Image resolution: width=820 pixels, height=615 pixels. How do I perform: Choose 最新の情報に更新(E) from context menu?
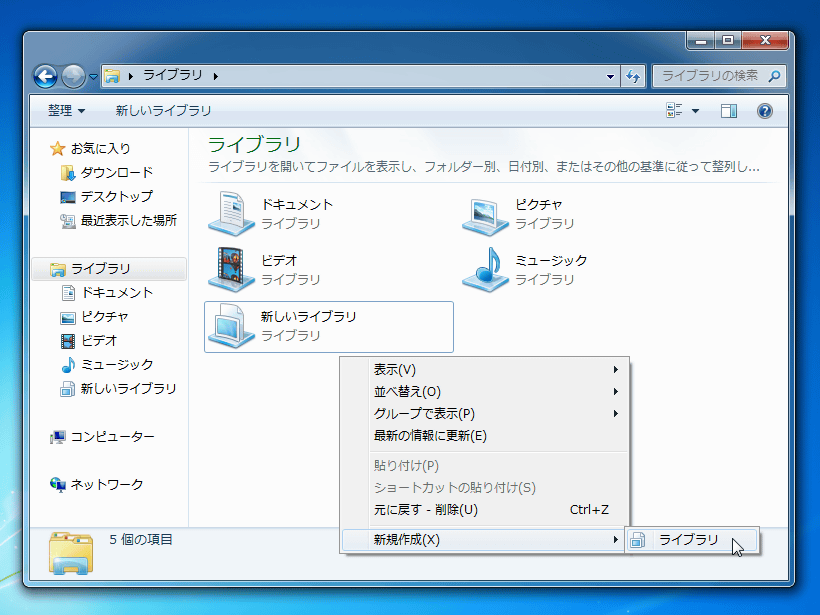pyautogui.click(x=484, y=436)
